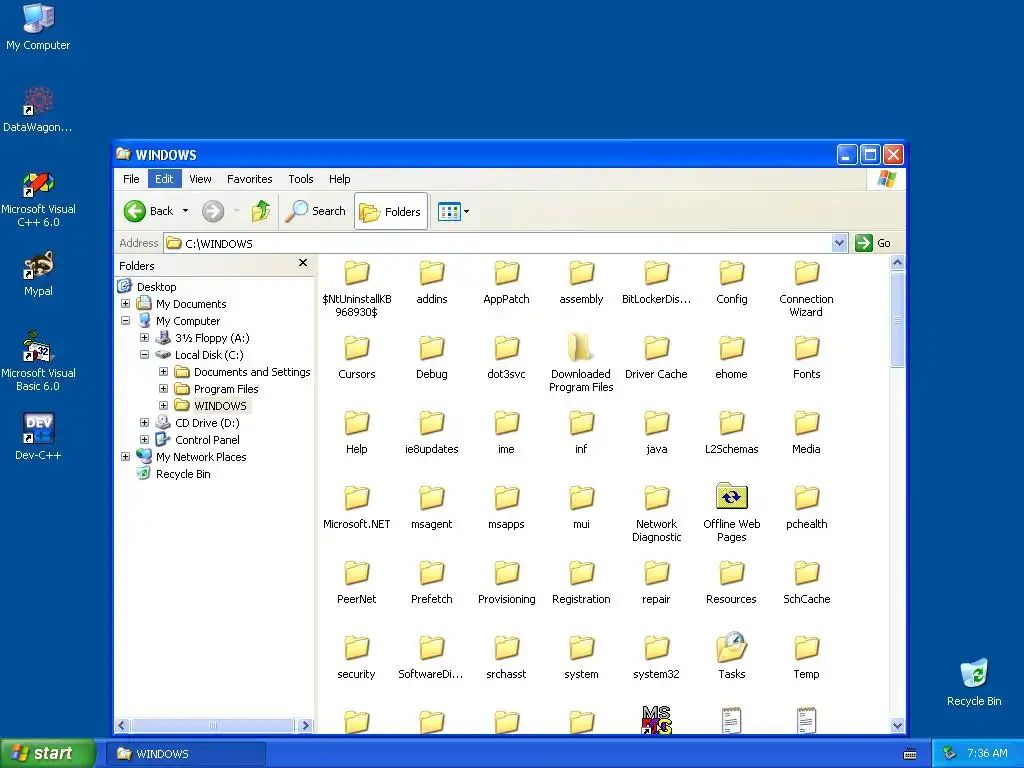Viewport: 1024px width, 768px height.
Task: Collapse Local Disk (C:) node
Action: pyautogui.click(x=144, y=355)
